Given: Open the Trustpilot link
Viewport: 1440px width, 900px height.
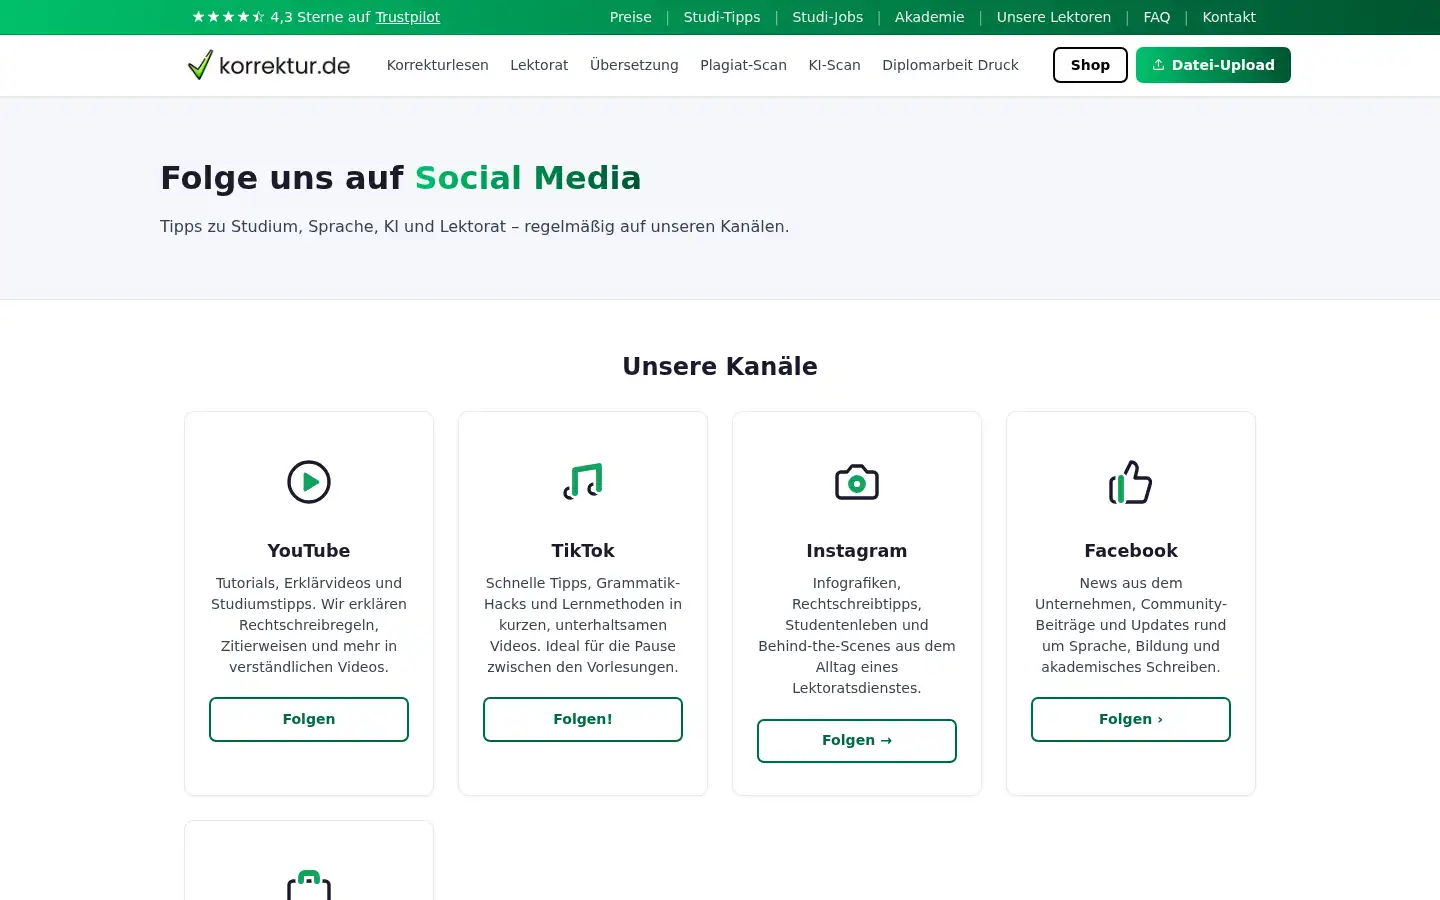Looking at the screenshot, I should click(x=408, y=17).
